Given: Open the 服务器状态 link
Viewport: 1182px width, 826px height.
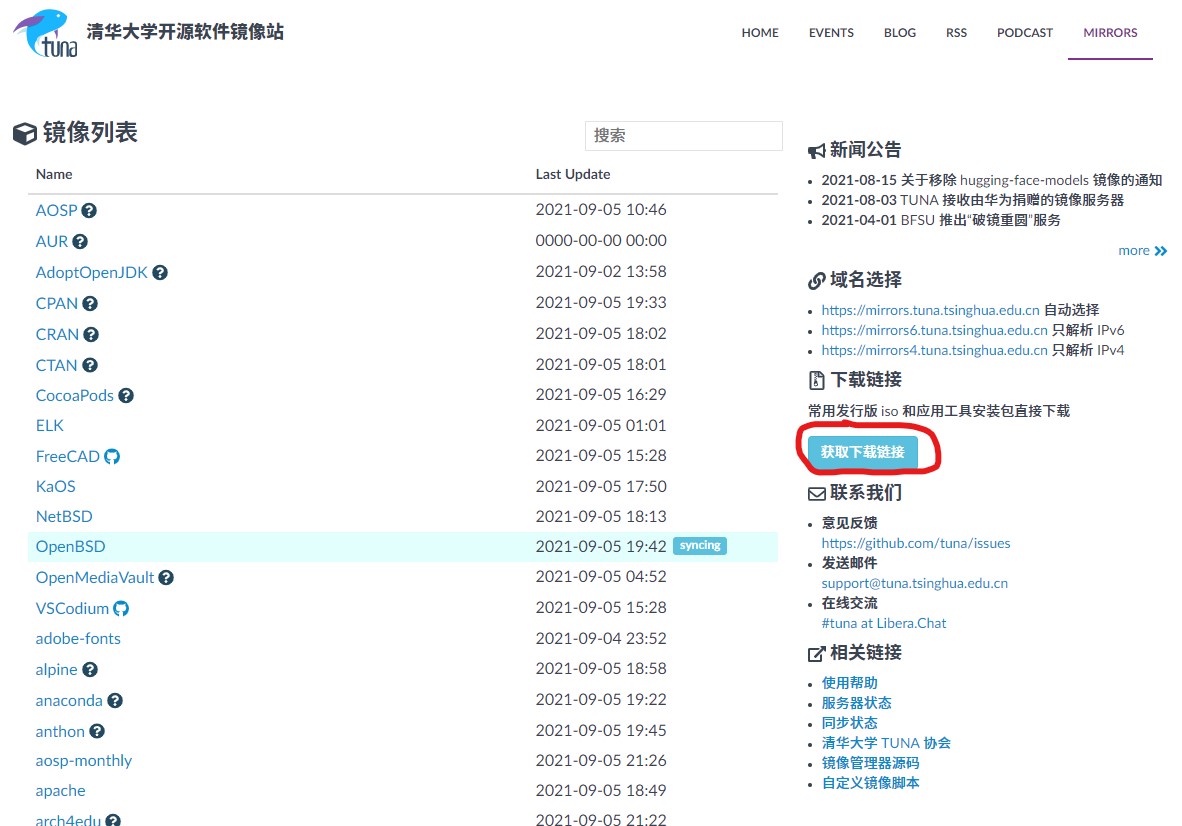Looking at the screenshot, I should coord(856,703).
